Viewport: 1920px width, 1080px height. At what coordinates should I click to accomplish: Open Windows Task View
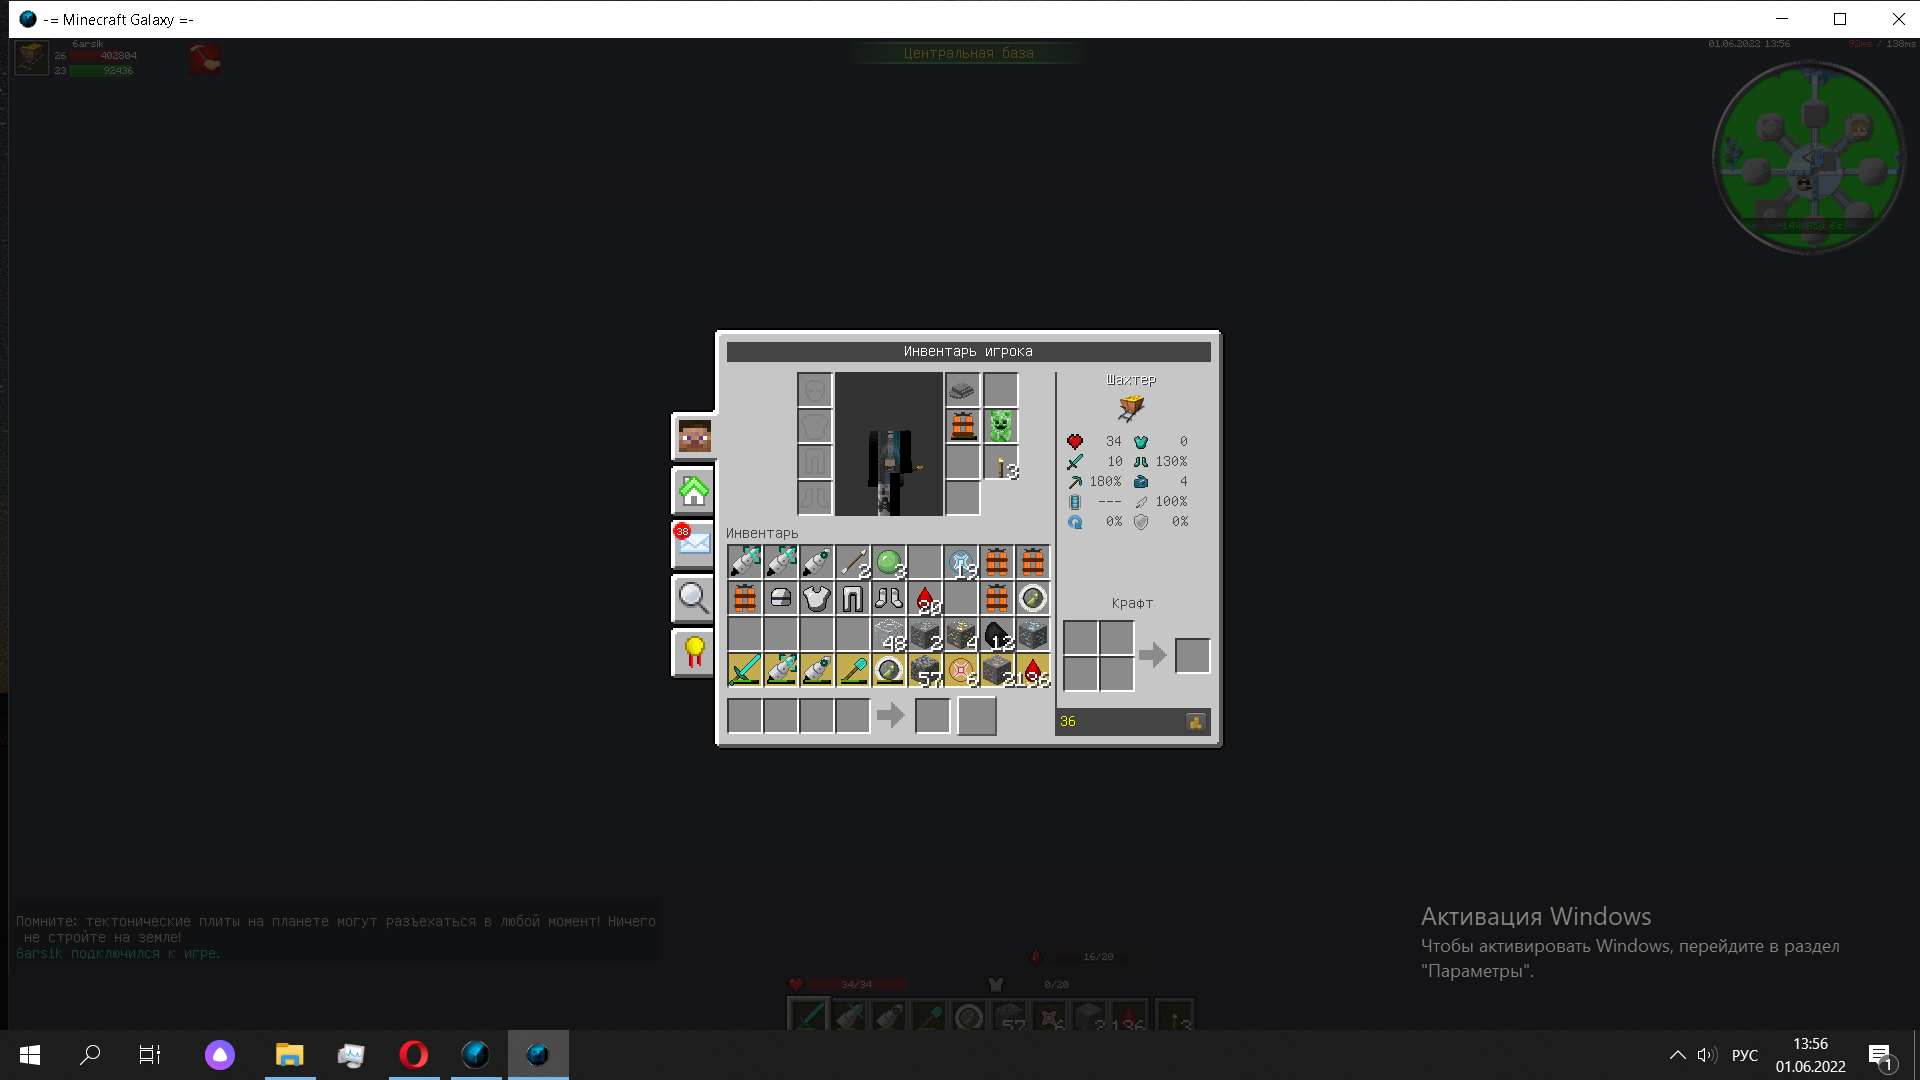pyautogui.click(x=150, y=1055)
